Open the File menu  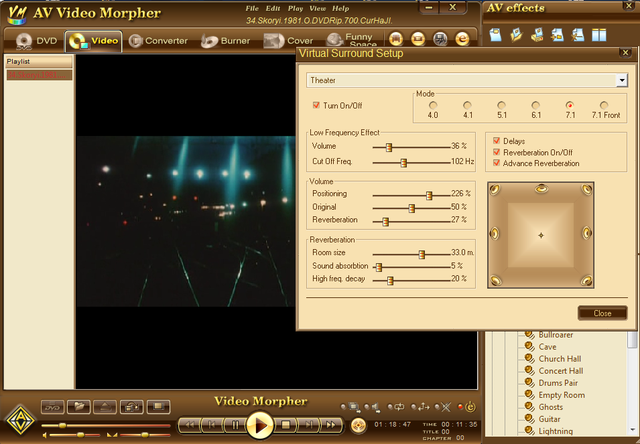(x=252, y=9)
